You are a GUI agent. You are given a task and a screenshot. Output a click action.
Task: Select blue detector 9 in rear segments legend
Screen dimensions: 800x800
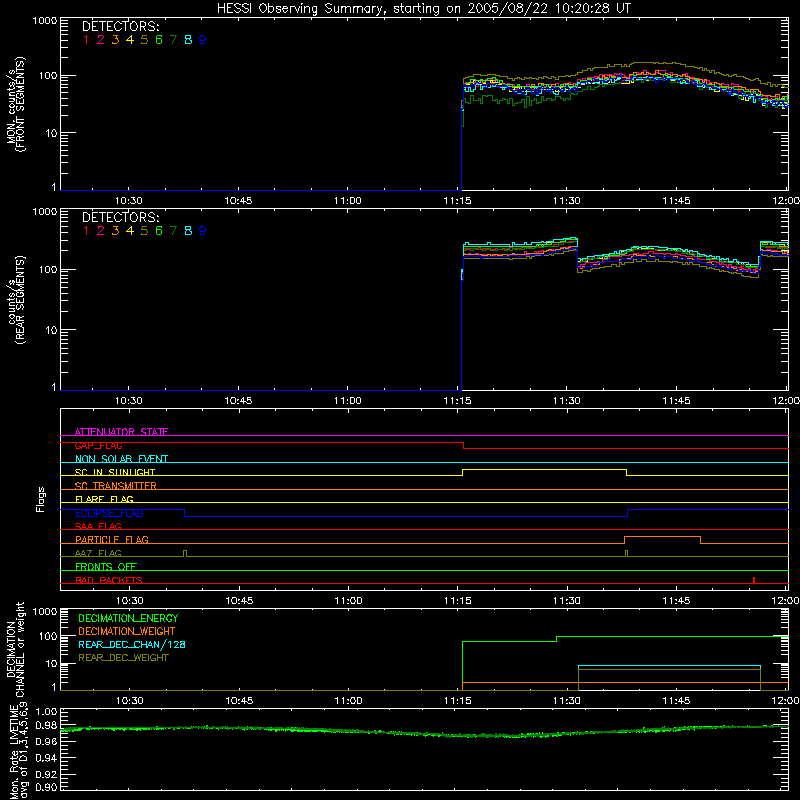203,231
